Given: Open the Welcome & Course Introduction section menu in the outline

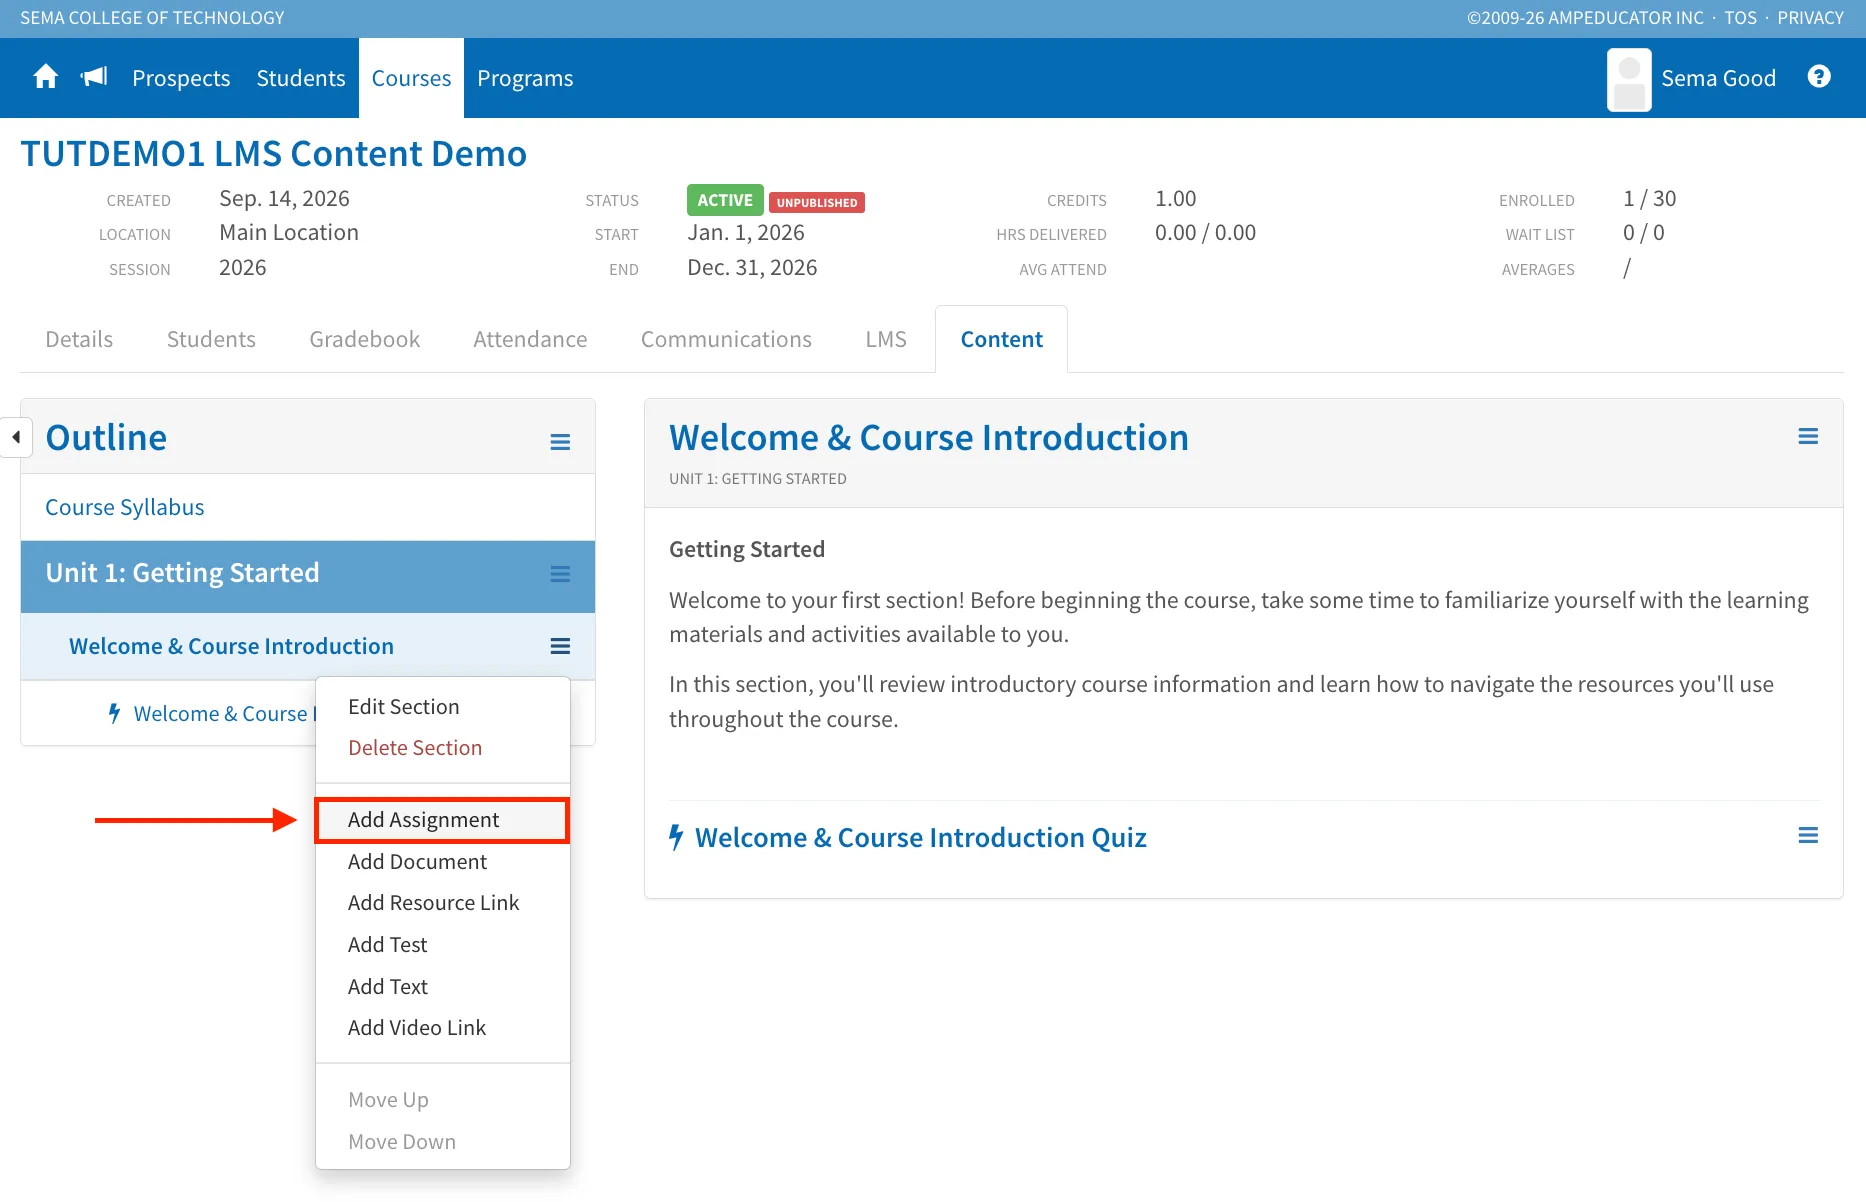Looking at the screenshot, I should [560, 646].
